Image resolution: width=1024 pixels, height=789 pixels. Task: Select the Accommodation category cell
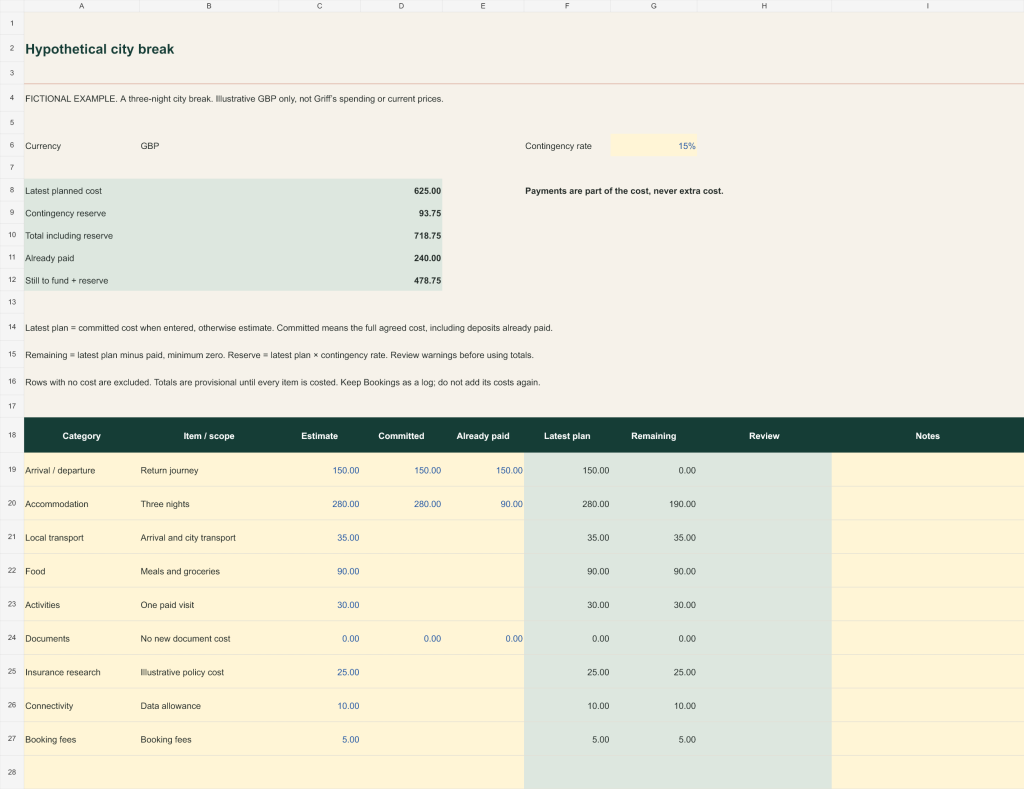coord(82,504)
